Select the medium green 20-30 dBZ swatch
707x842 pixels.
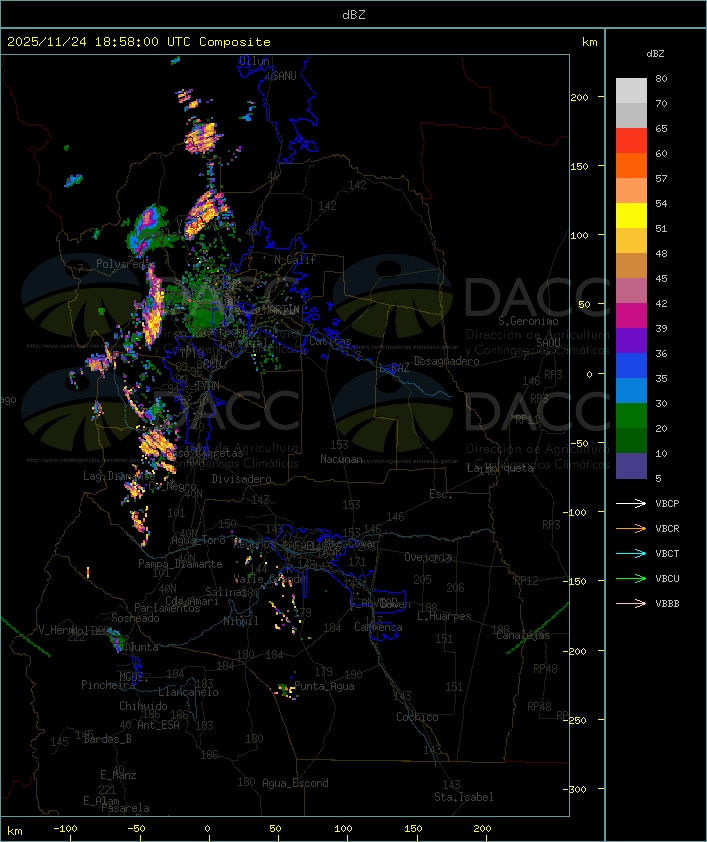(x=631, y=415)
